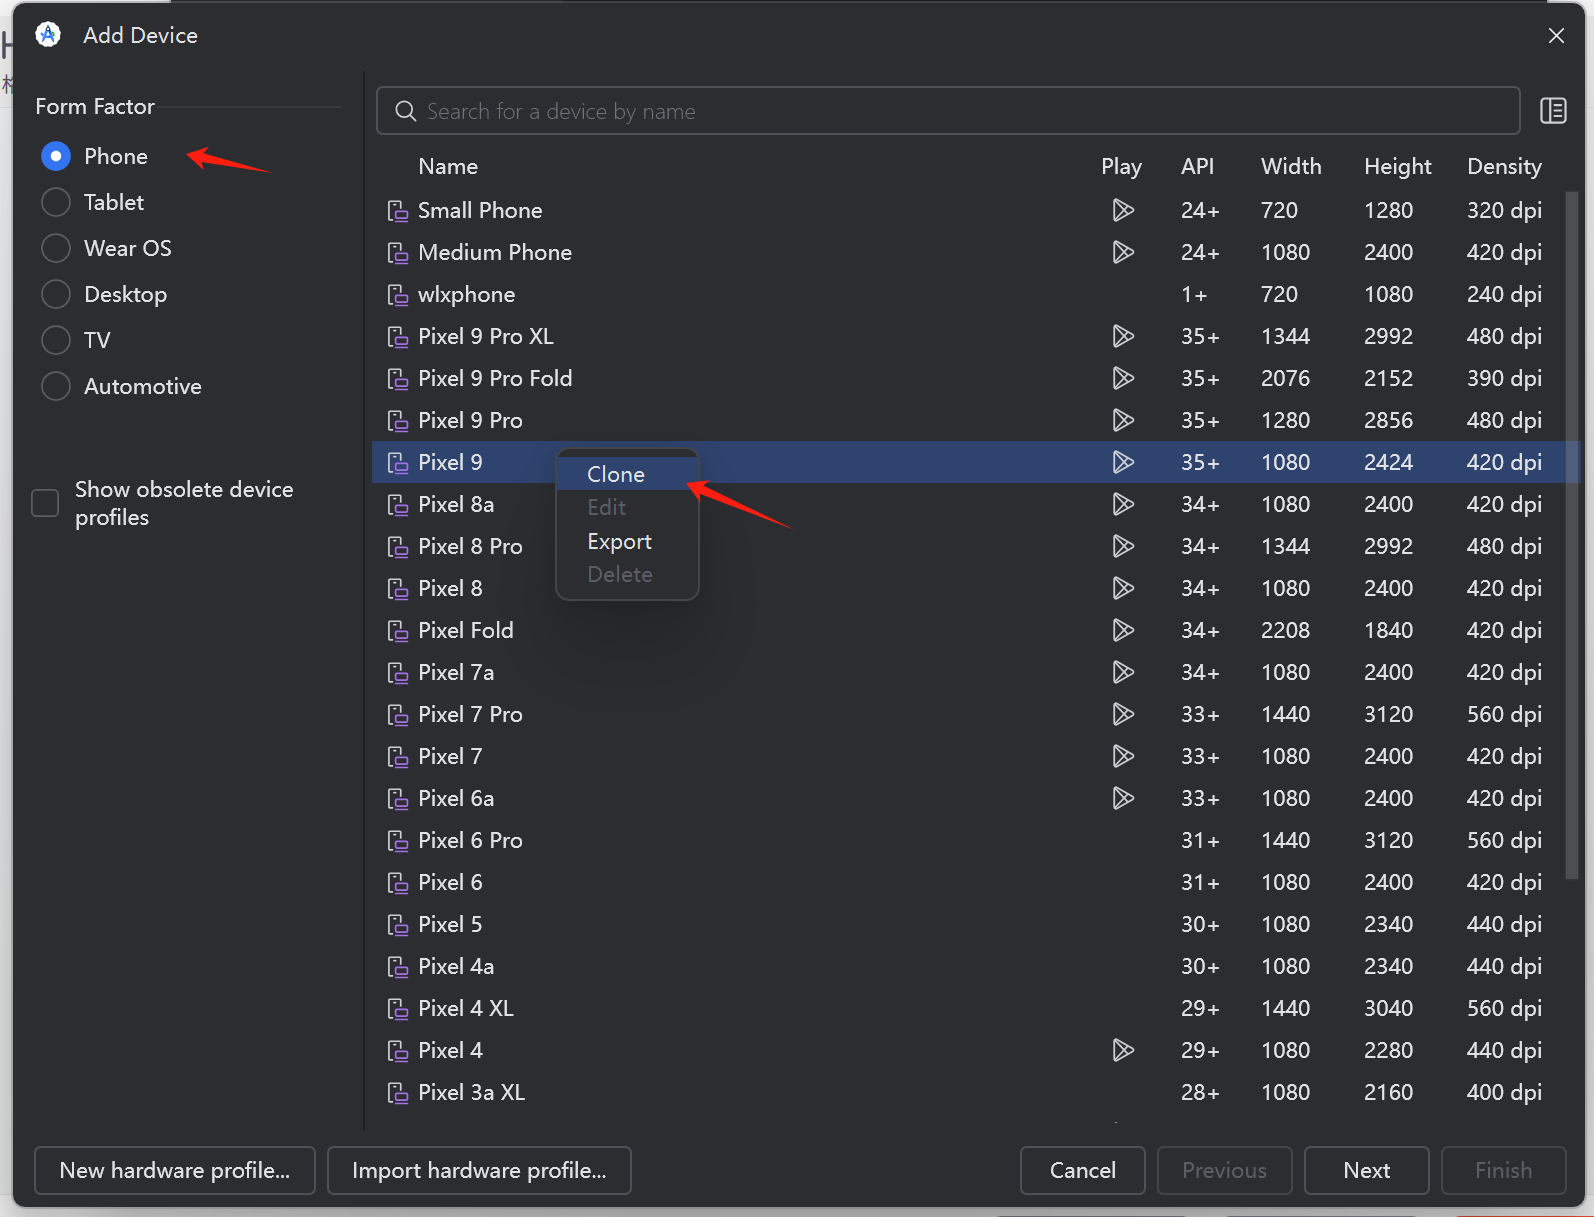Screen dimensions: 1594x1217
Task: Sort by the Density column header
Action: click(1504, 166)
